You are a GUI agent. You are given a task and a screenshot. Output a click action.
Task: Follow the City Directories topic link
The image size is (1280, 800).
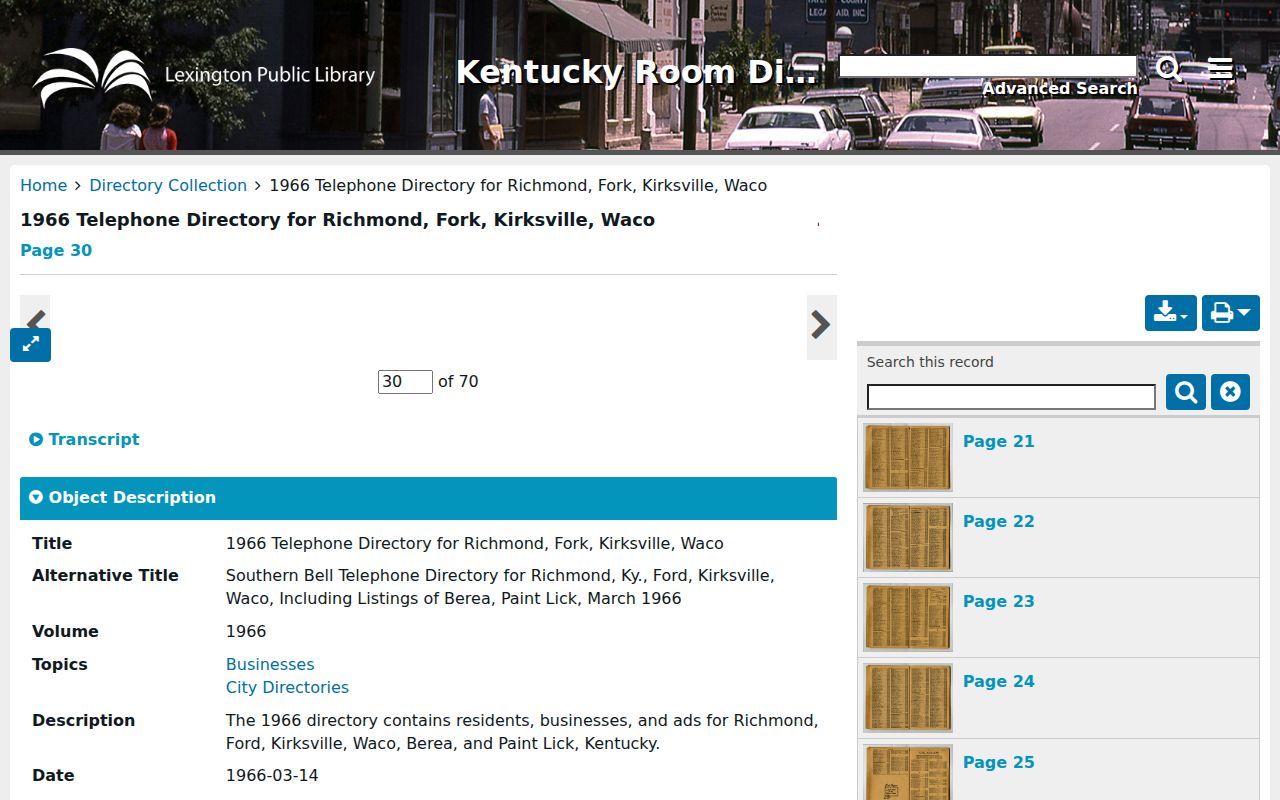point(287,687)
